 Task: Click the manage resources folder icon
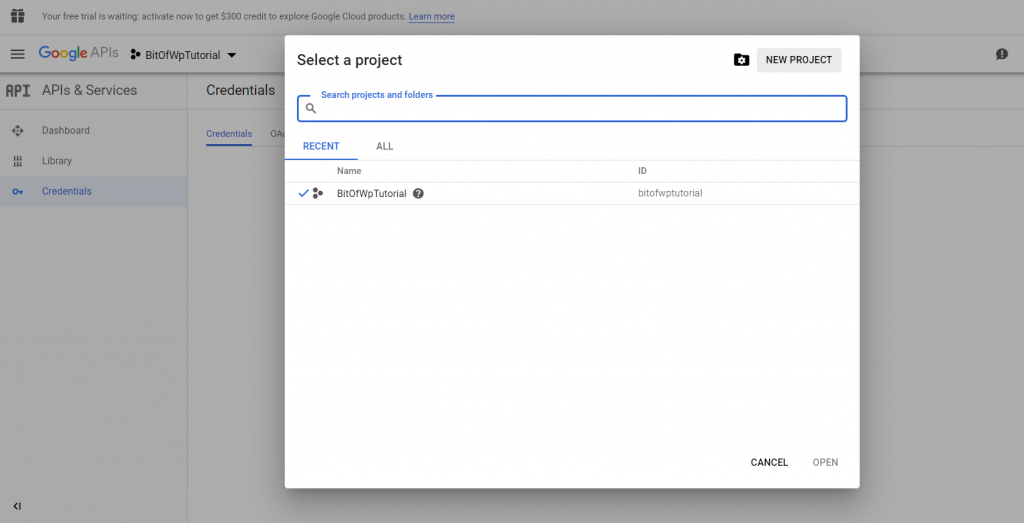tap(741, 60)
